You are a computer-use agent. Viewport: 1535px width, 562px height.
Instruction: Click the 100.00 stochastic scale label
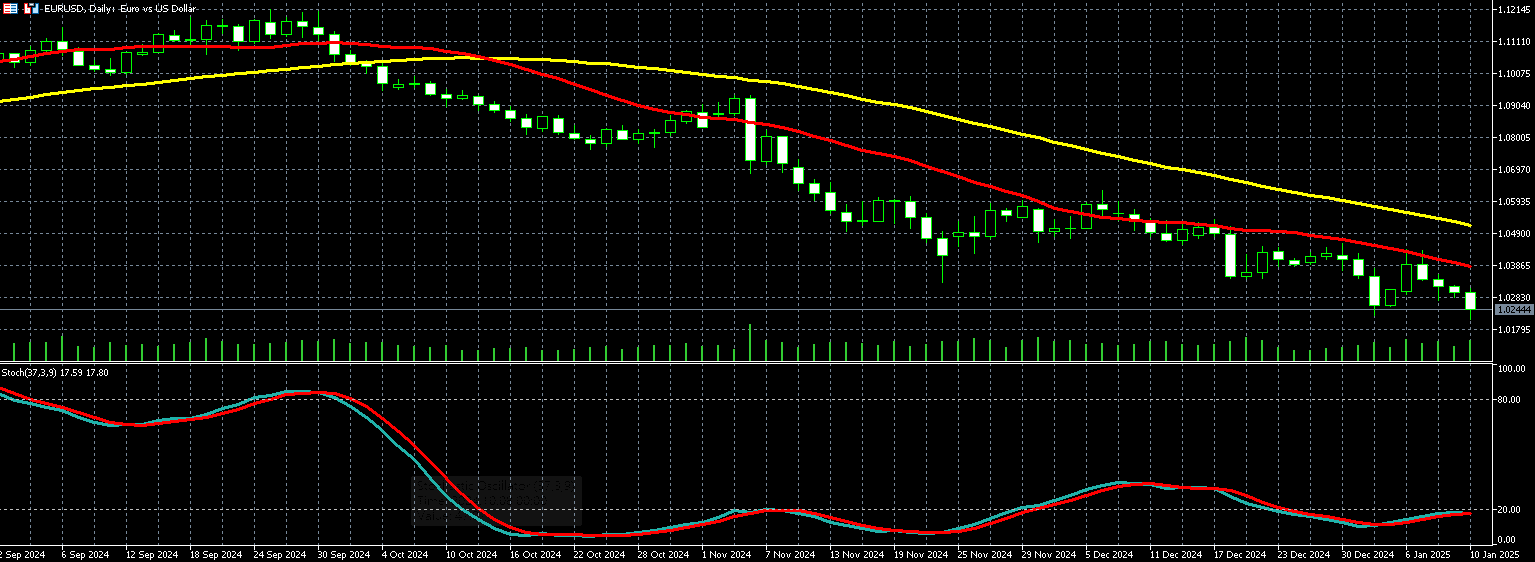click(x=1510, y=369)
